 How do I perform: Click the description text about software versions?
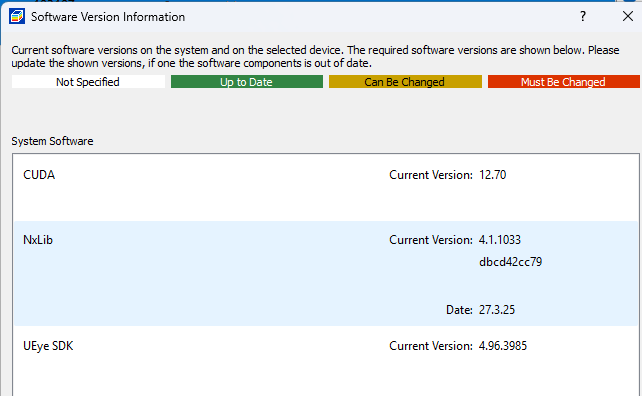tap(315, 57)
